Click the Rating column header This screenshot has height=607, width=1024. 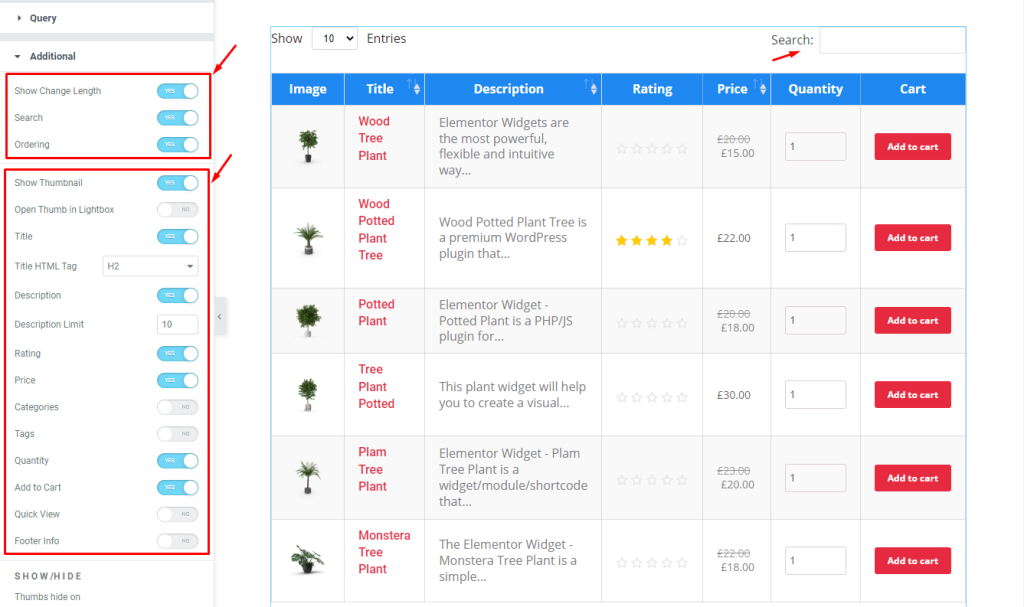(652, 89)
